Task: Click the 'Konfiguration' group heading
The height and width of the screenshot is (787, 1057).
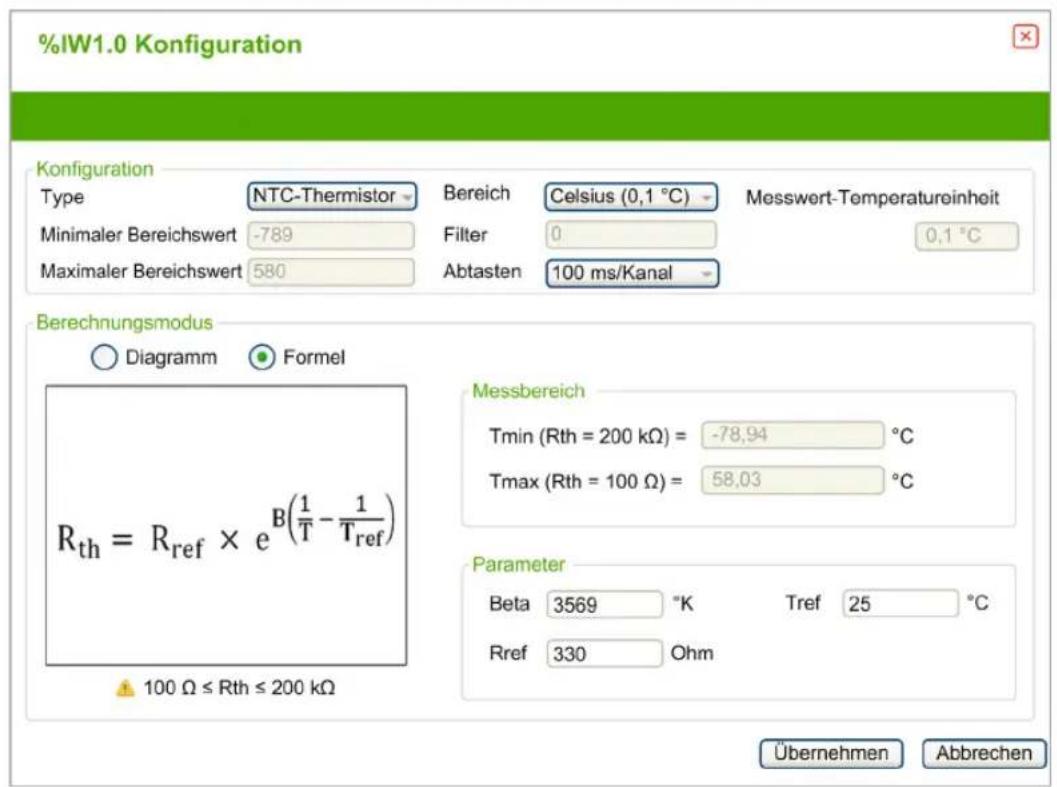Action: pos(95,169)
